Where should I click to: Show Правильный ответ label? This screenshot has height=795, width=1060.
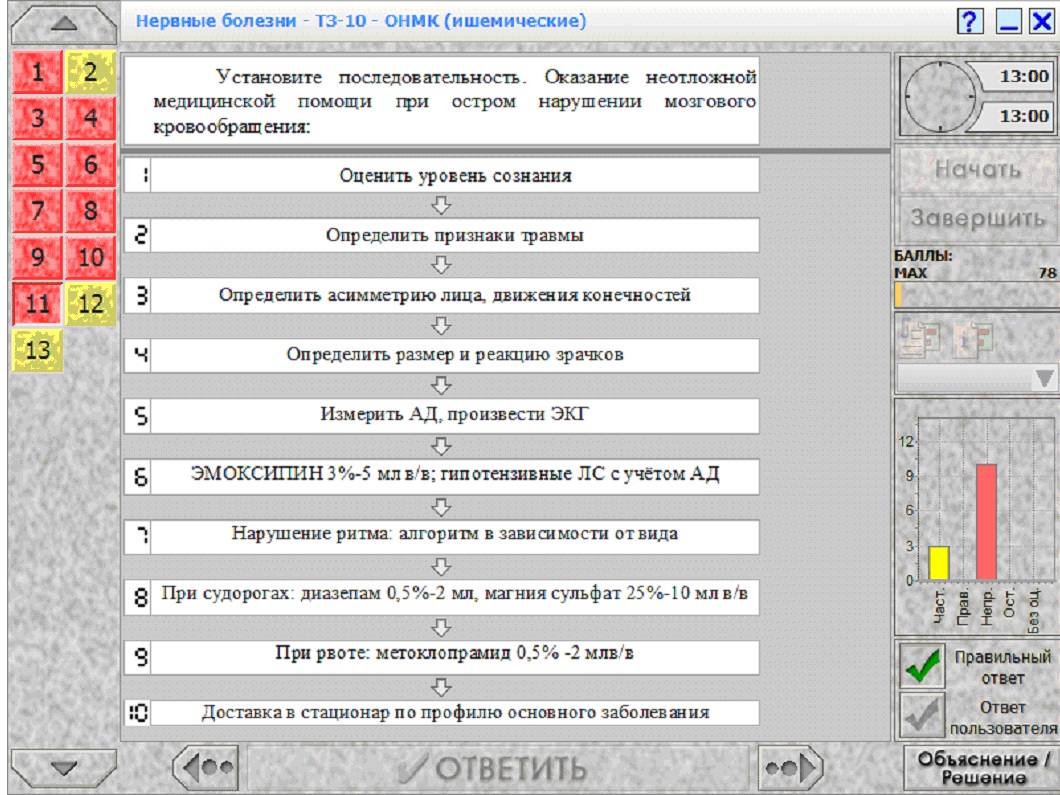[1003, 667]
